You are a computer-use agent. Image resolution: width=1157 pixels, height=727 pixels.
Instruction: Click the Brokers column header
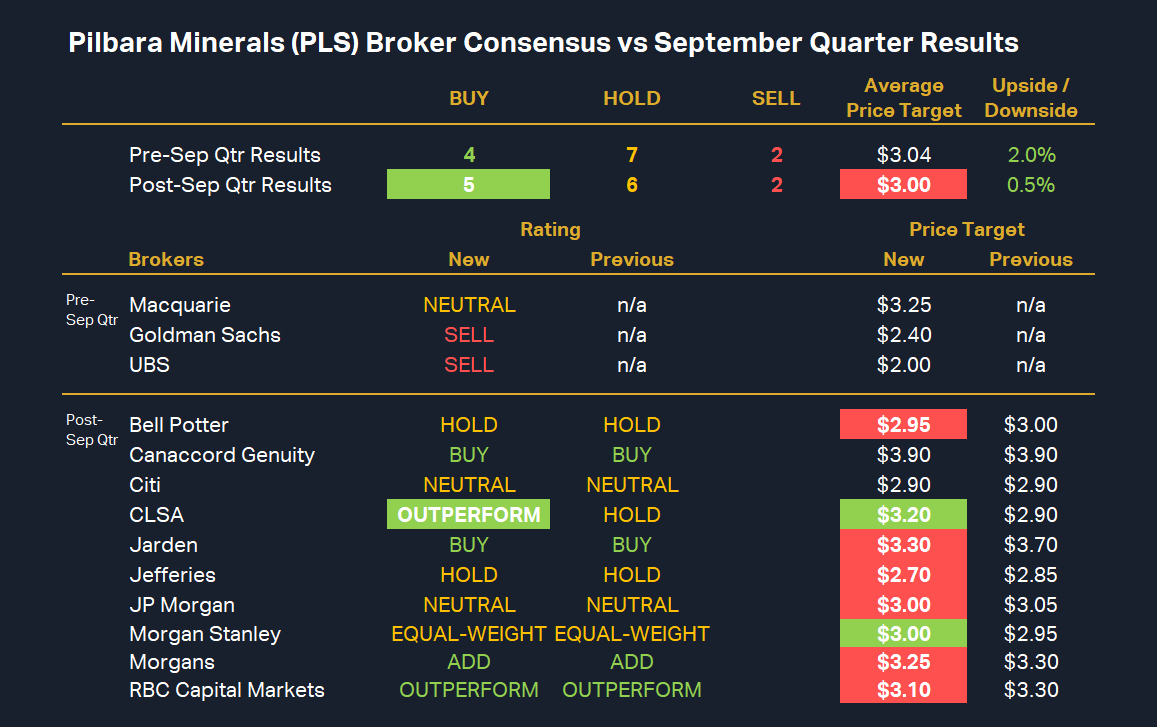pos(166,260)
